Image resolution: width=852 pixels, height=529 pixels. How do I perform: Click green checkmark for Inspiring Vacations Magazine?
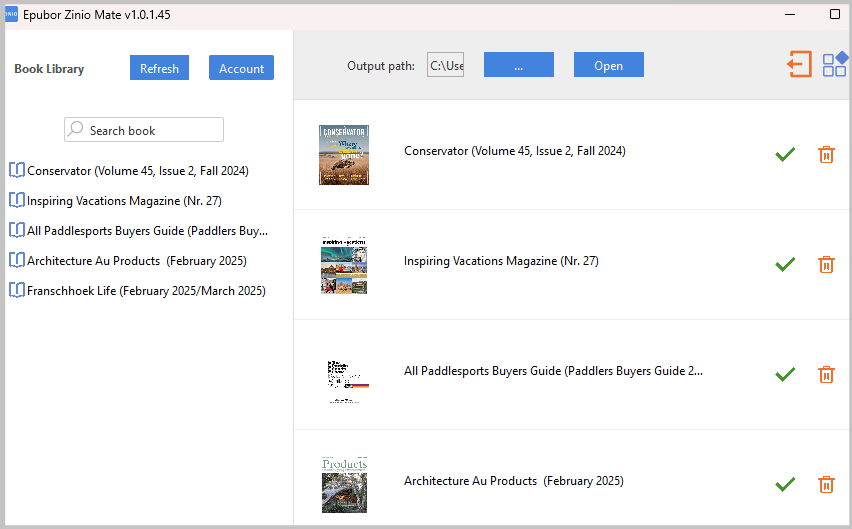tap(785, 264)
